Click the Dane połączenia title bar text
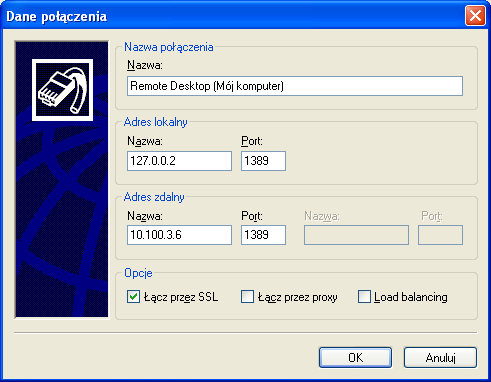Screen dimensions: 491x382 pyautogui.click(x=57, y=17)
